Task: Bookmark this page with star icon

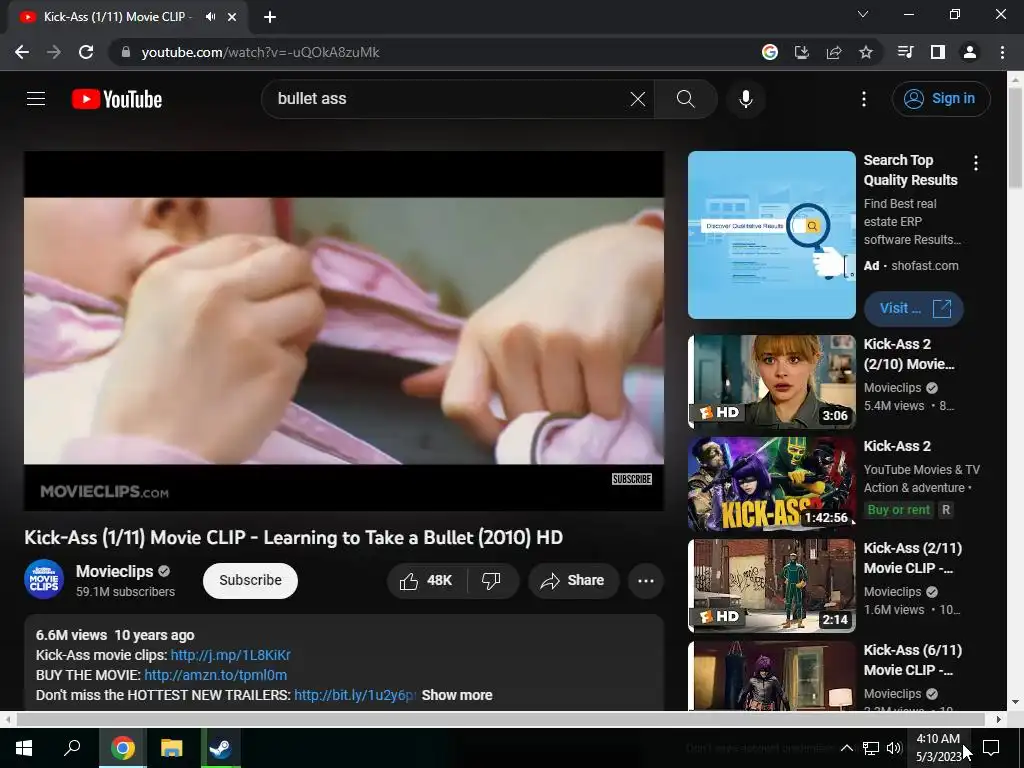Action: (865, 52)
